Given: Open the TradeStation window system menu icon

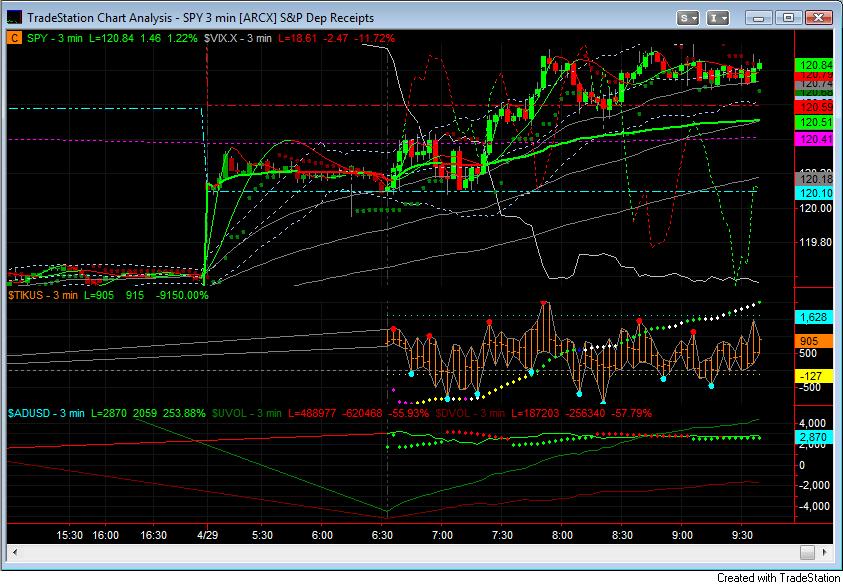Looking at the screenshot, I should click(x=15, y=18).
